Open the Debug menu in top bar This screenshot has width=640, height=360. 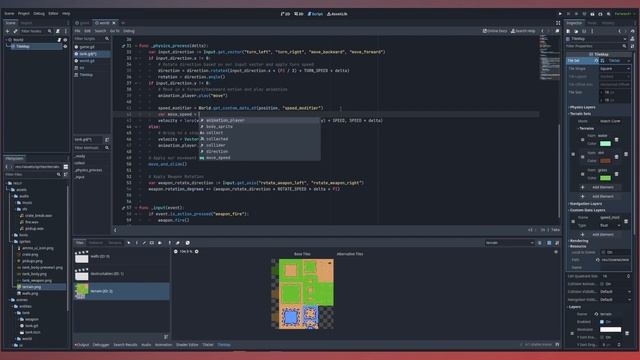(x=39, y=13)
